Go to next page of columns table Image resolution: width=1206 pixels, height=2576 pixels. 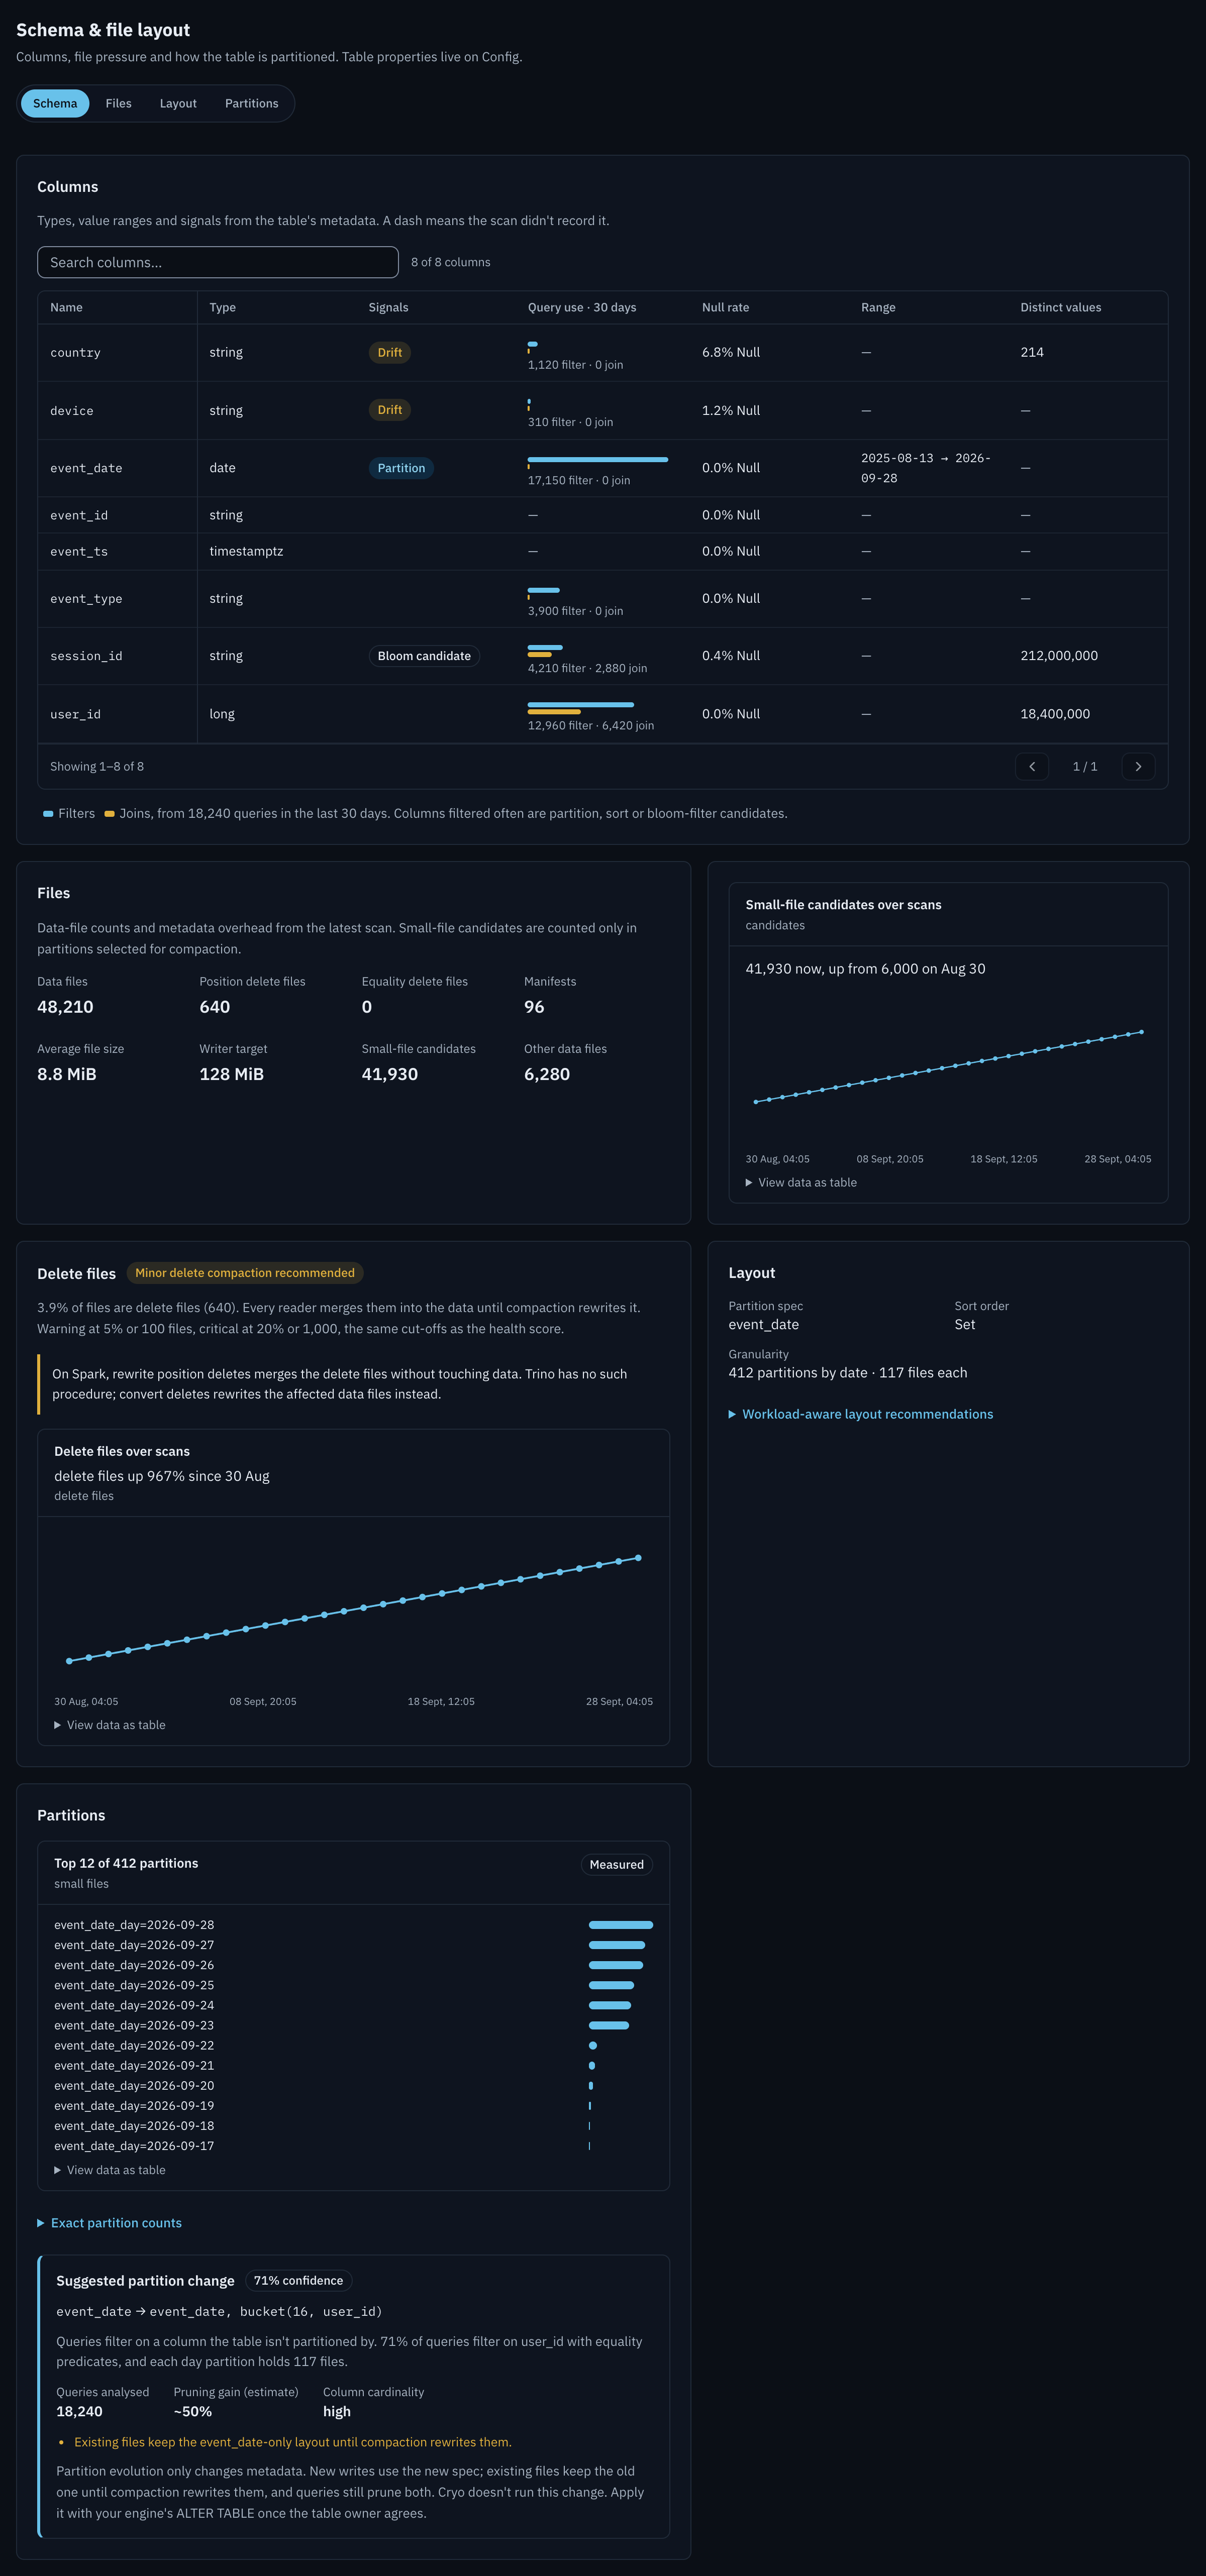click(1138, 766)
